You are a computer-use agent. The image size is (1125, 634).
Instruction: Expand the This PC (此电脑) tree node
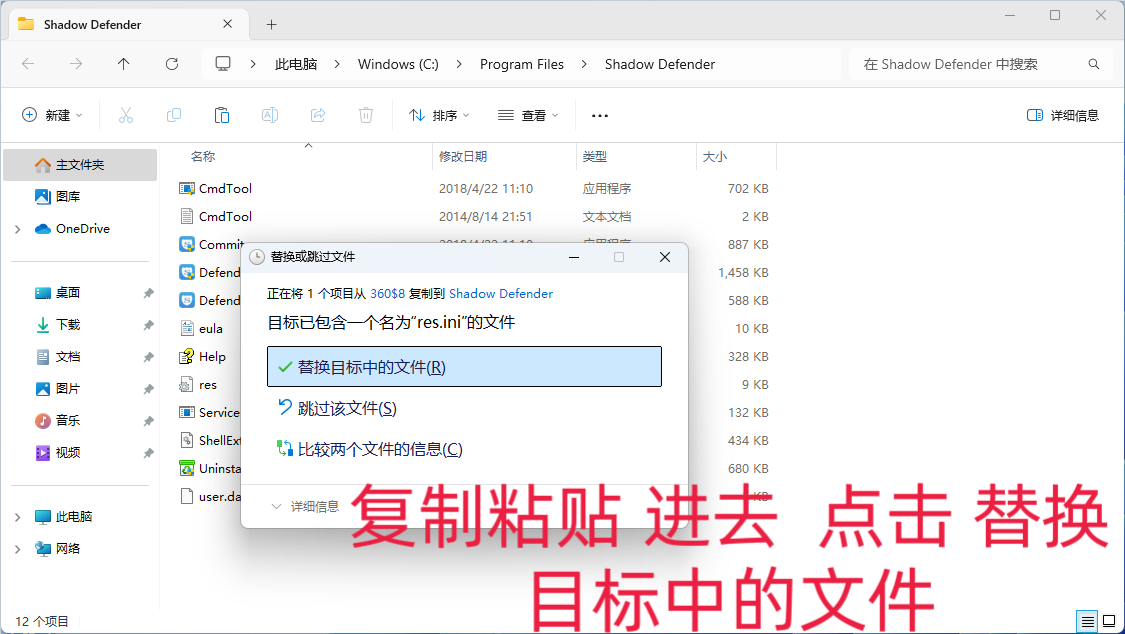click(18, 517)
